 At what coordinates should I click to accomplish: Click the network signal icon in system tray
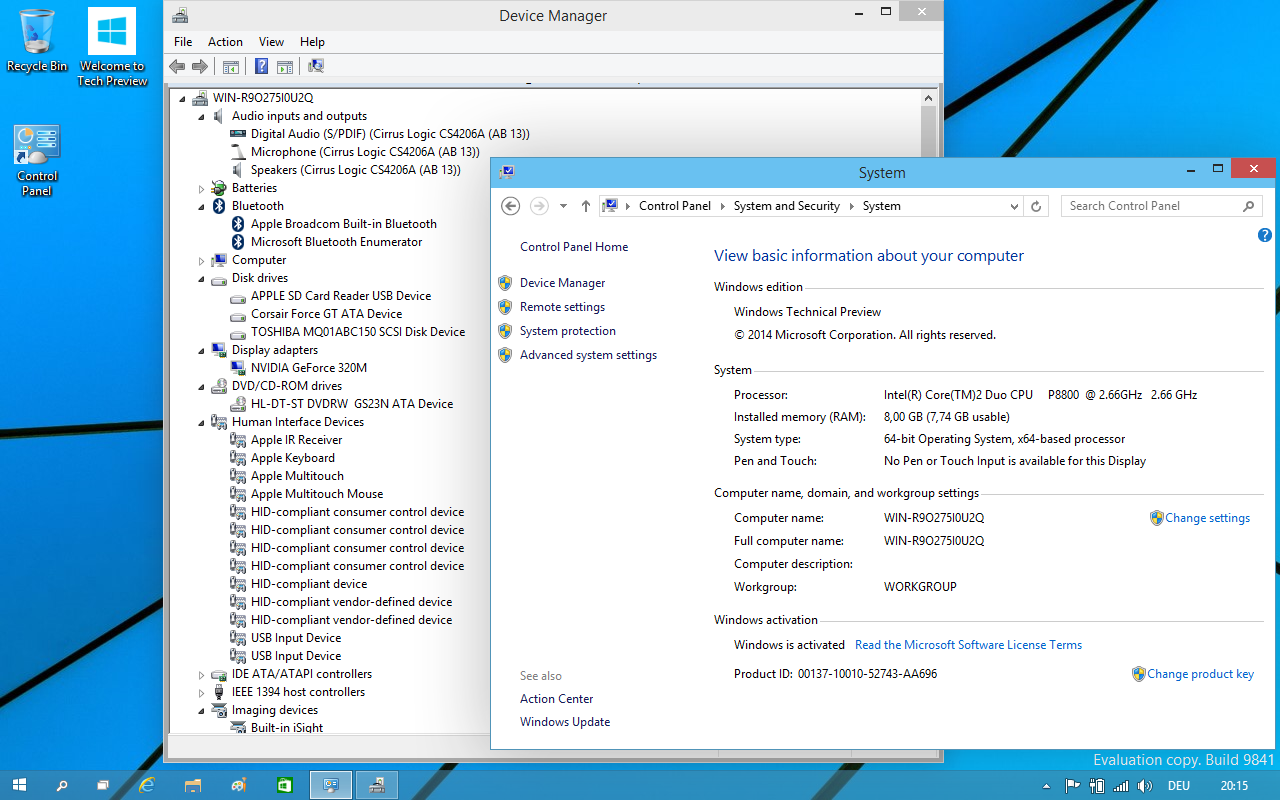[x=1122, y=786]
